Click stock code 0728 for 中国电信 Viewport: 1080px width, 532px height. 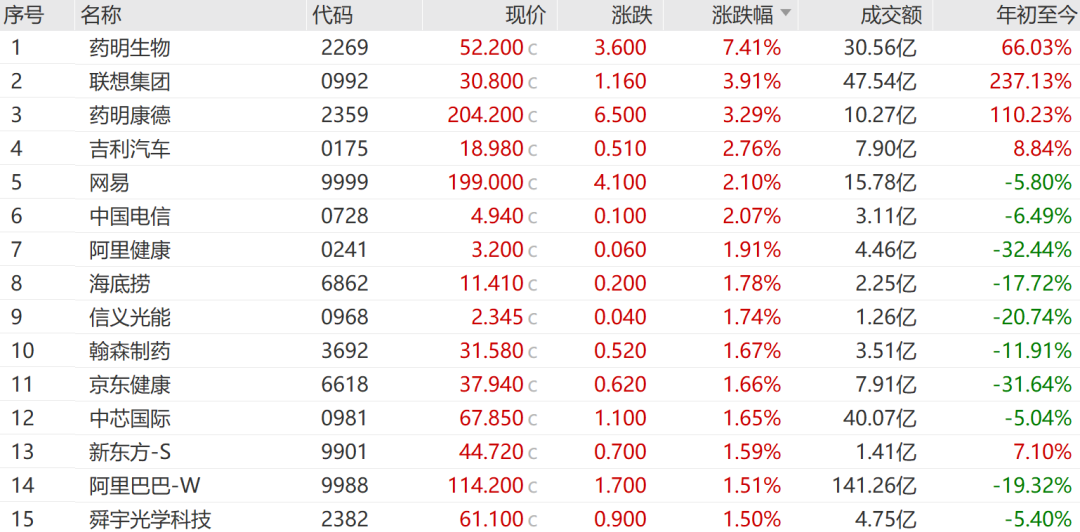click(x=344, y=216)
